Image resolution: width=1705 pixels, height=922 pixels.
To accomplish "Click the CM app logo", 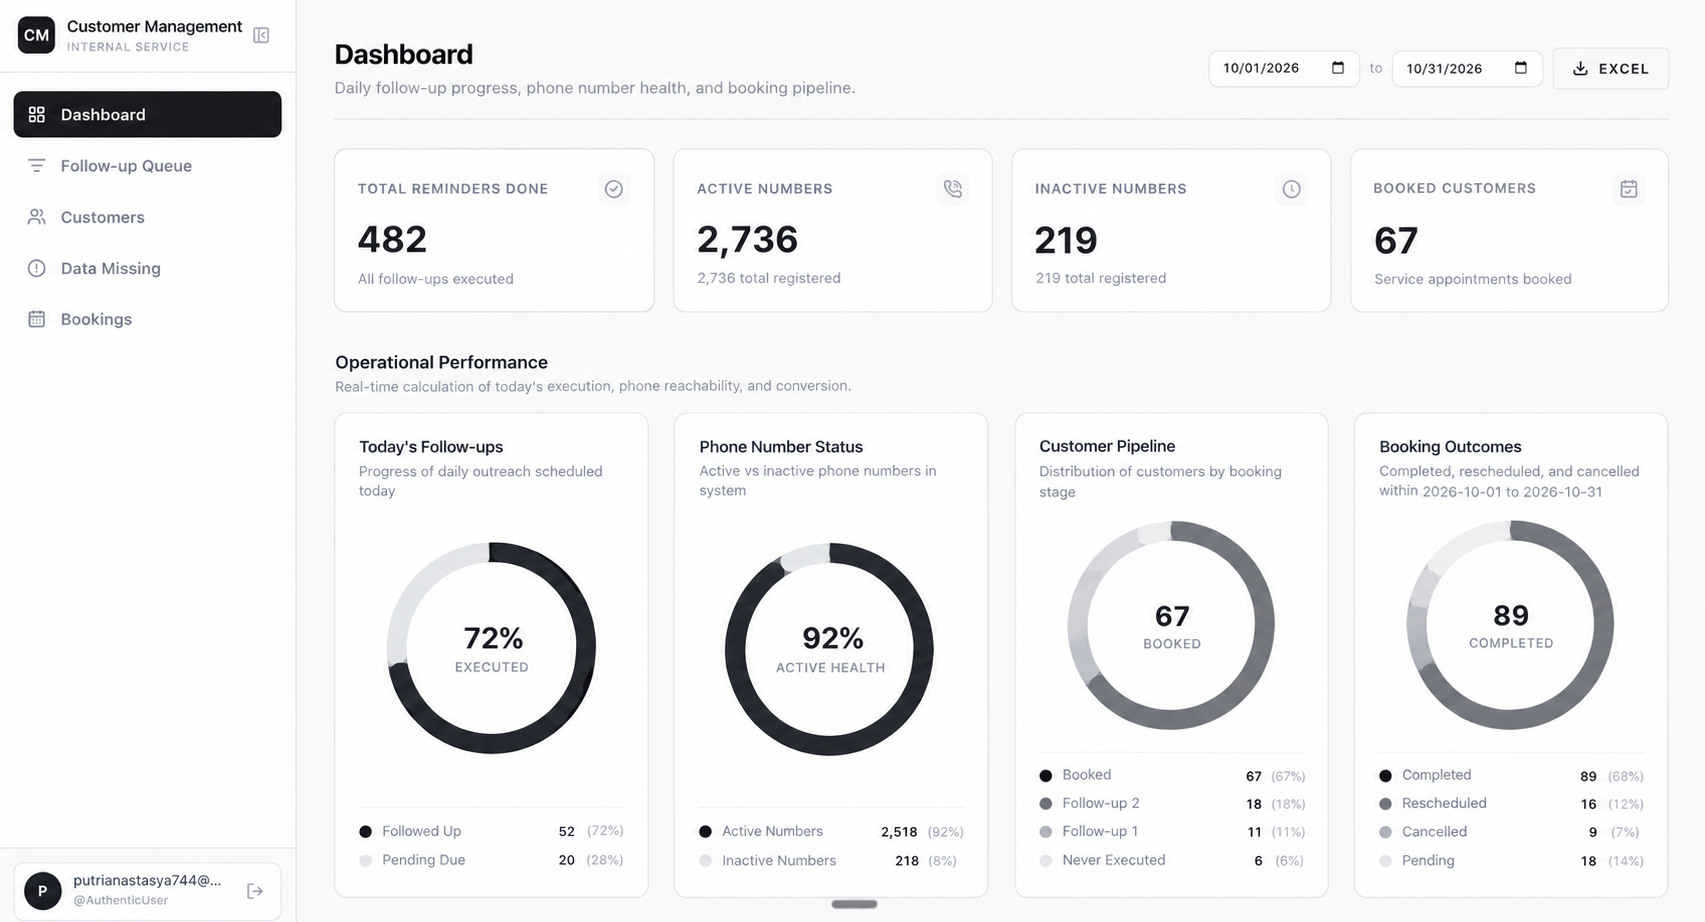I will click(36, 35).
